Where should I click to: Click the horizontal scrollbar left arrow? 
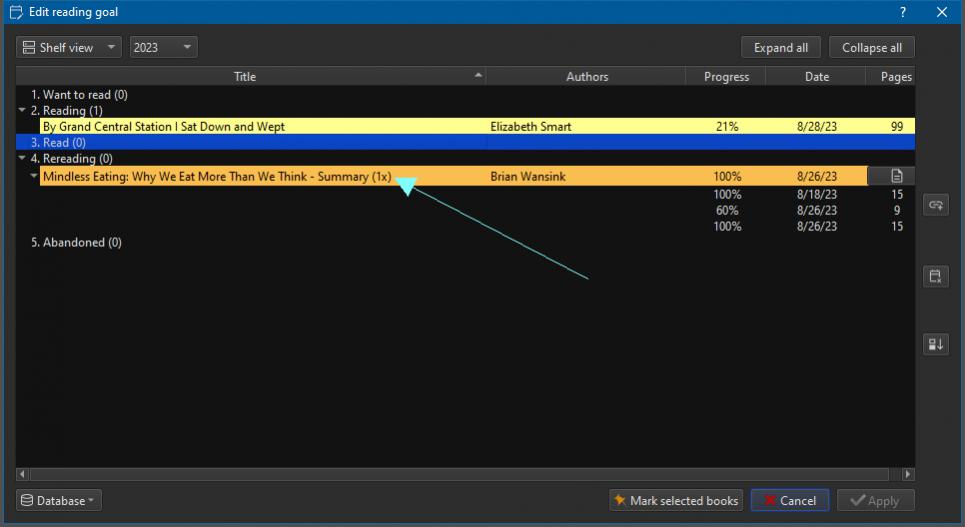(x=23, y=474)
